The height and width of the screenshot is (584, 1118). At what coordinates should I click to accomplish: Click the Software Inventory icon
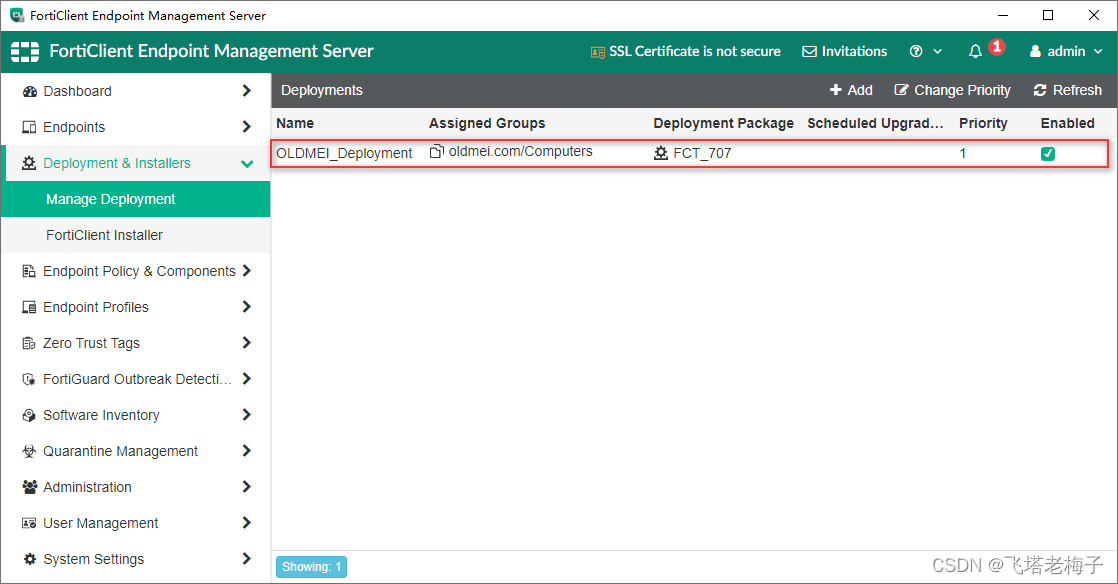pyautogui.click(x=29, y=415)
